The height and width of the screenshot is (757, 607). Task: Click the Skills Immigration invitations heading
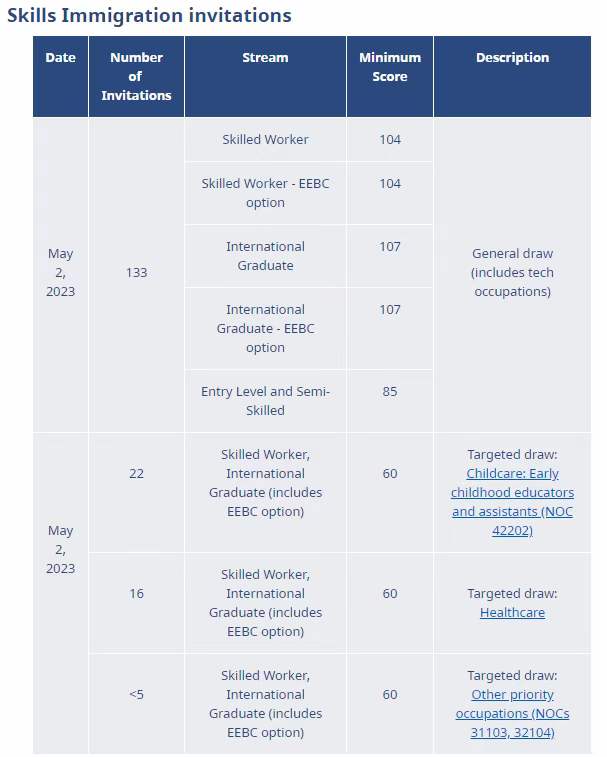tap(149, 15)
